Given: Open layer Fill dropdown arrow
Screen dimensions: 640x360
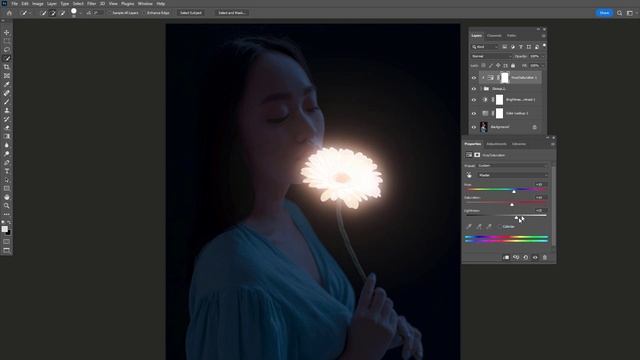Looking at the screenshot, I should [x=542, y=65].
